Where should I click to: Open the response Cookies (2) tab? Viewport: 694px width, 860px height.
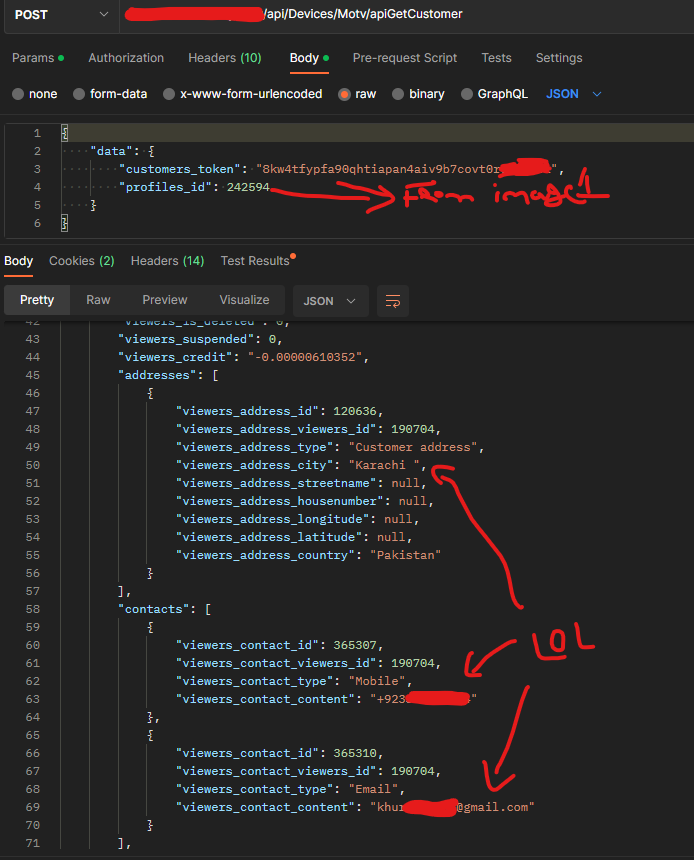pyautogui.click(x=82, y=261)
